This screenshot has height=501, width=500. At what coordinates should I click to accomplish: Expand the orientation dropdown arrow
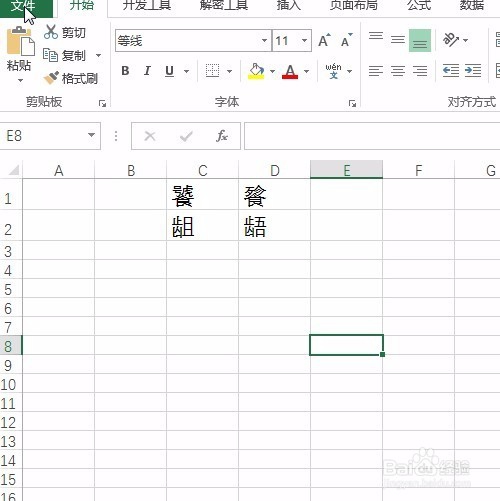(x=466, y=40)
